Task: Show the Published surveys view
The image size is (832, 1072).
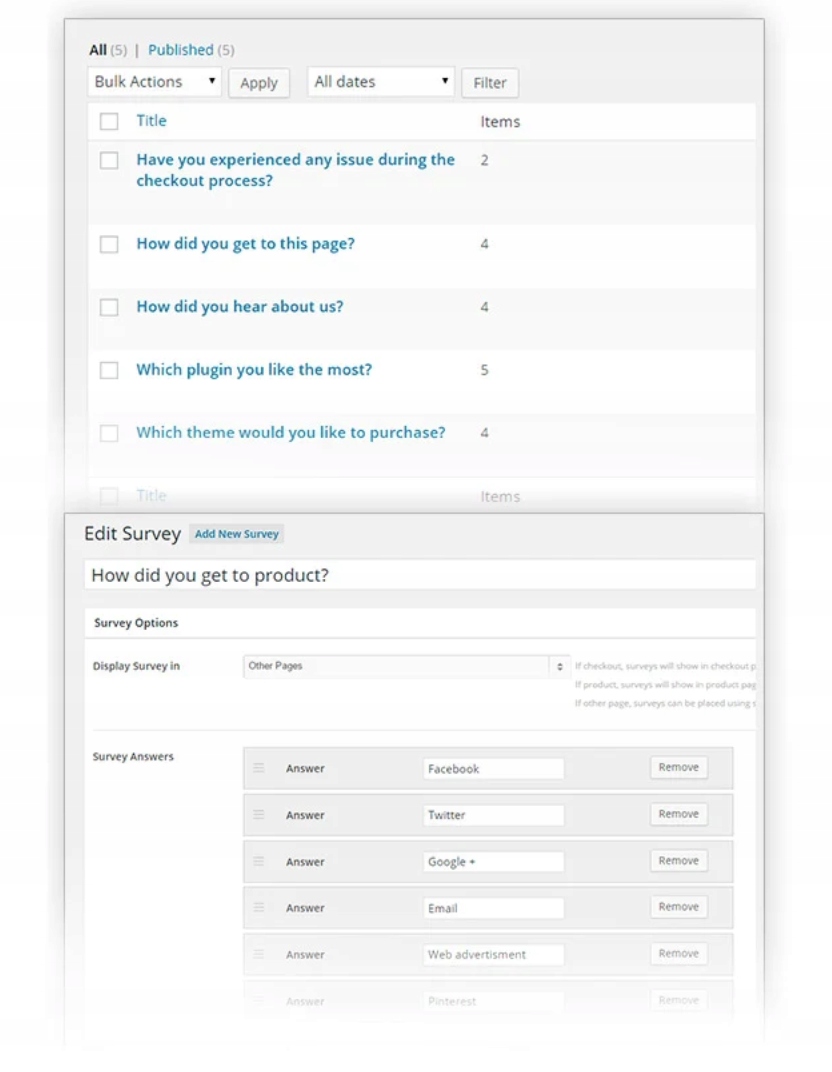Action: tap(181, 50)
